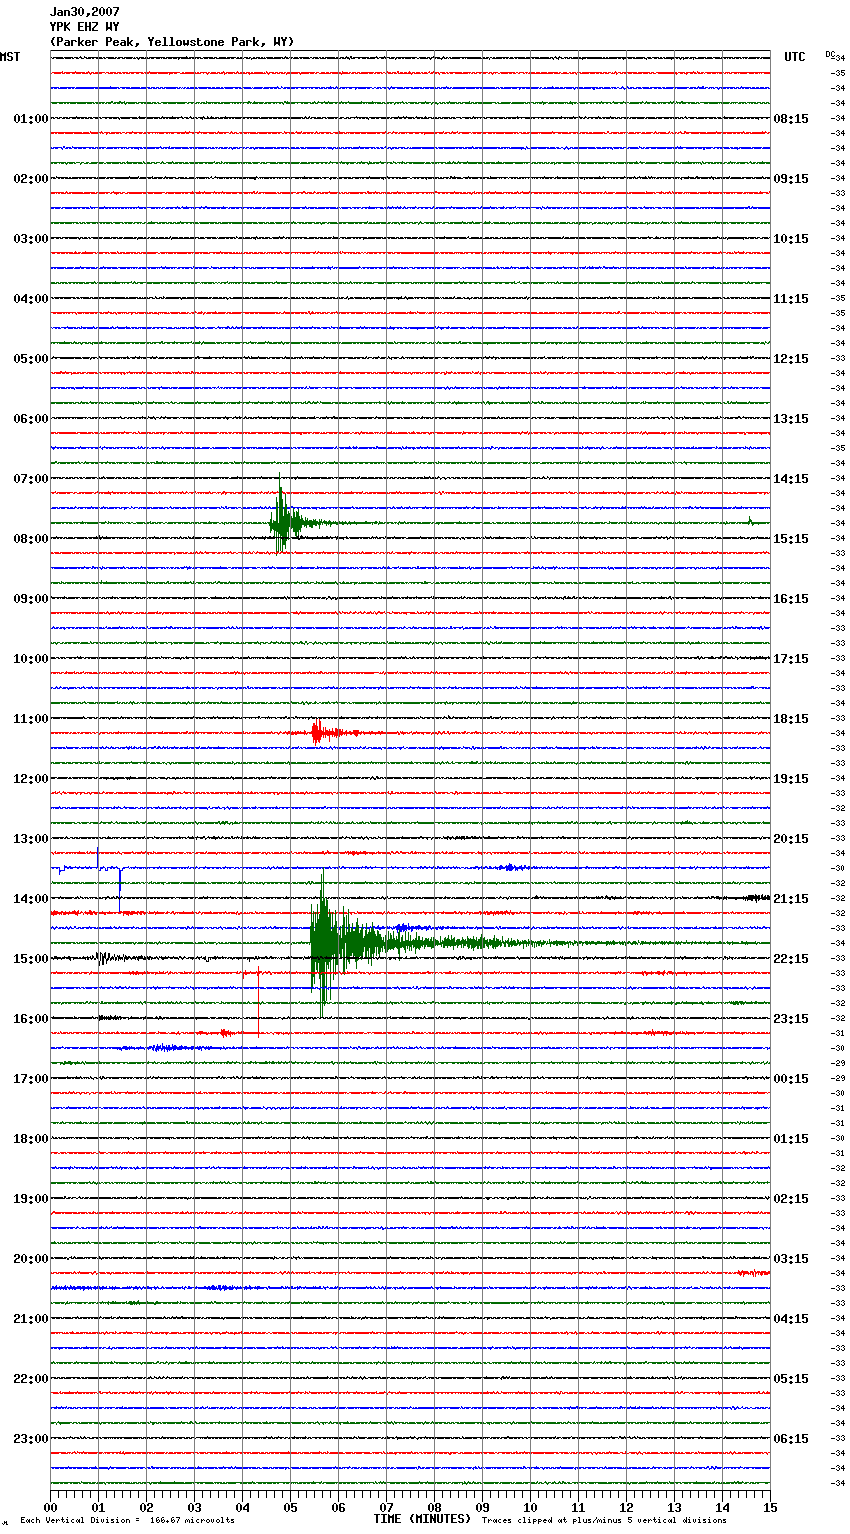Select the '16:00' MST time label
The height and width of the screenshot is (1534, 850).
[x=31, y=1019]
